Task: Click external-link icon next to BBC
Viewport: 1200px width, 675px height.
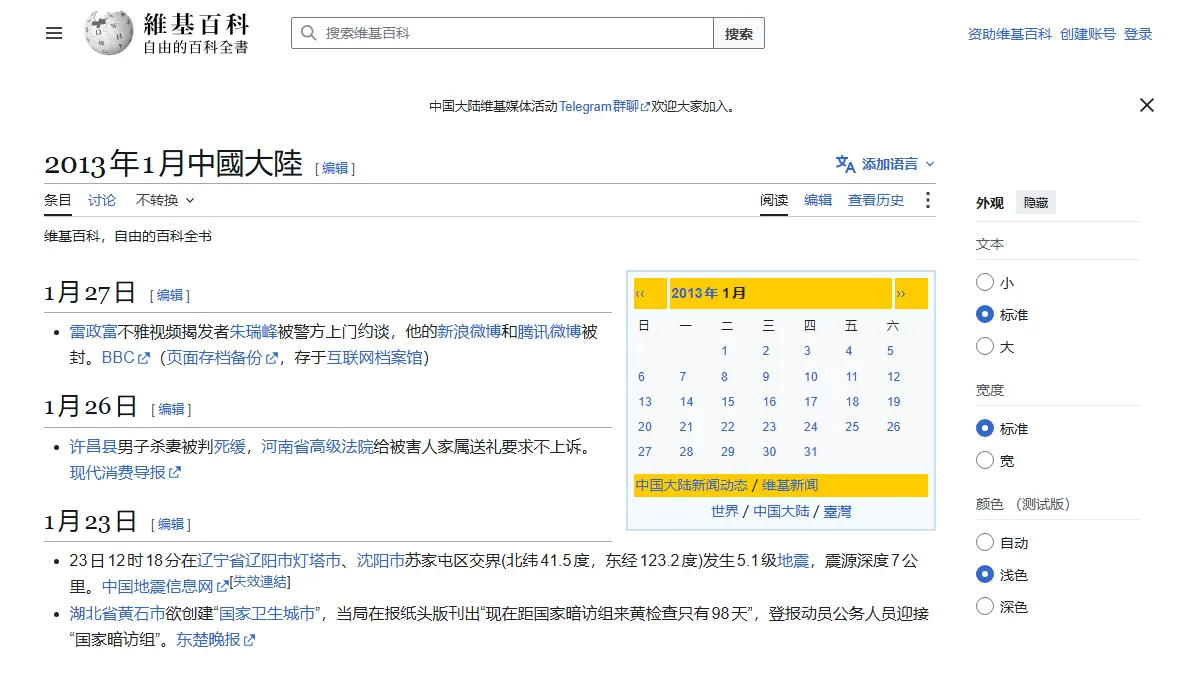Action: pyautogui.click(x=144, y=358)
